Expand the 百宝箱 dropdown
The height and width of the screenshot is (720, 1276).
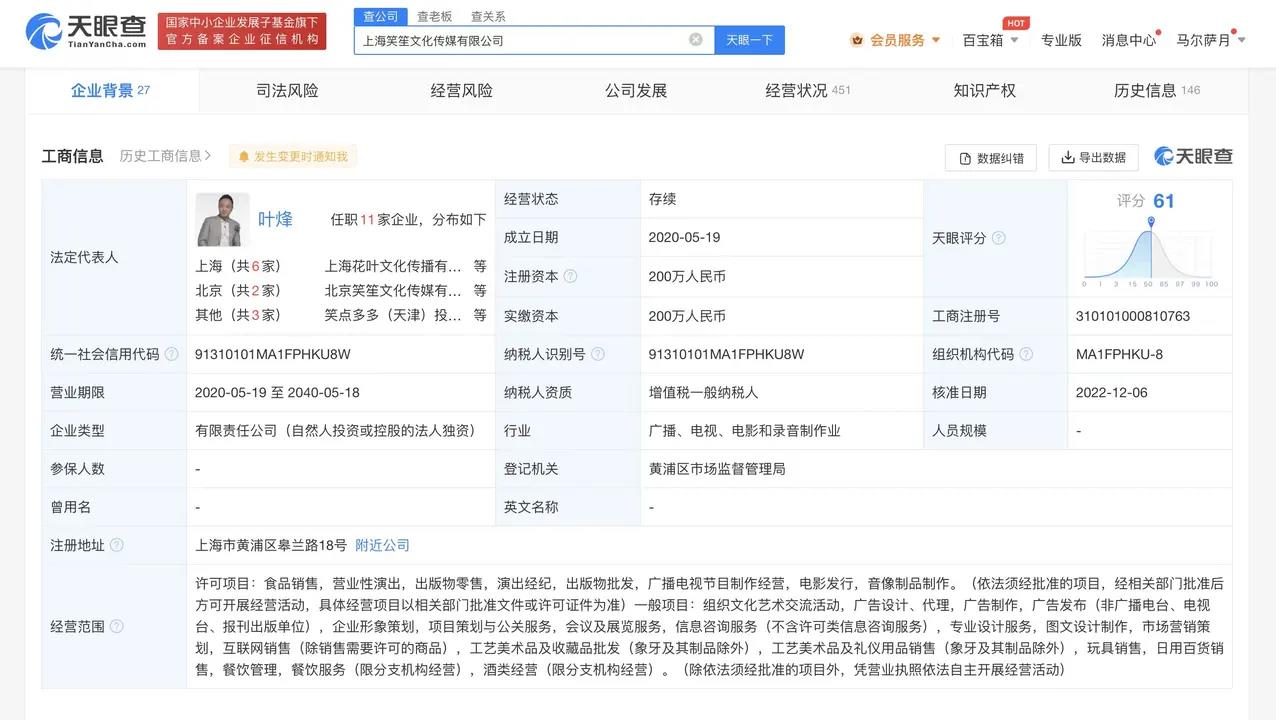coord(990,40)
